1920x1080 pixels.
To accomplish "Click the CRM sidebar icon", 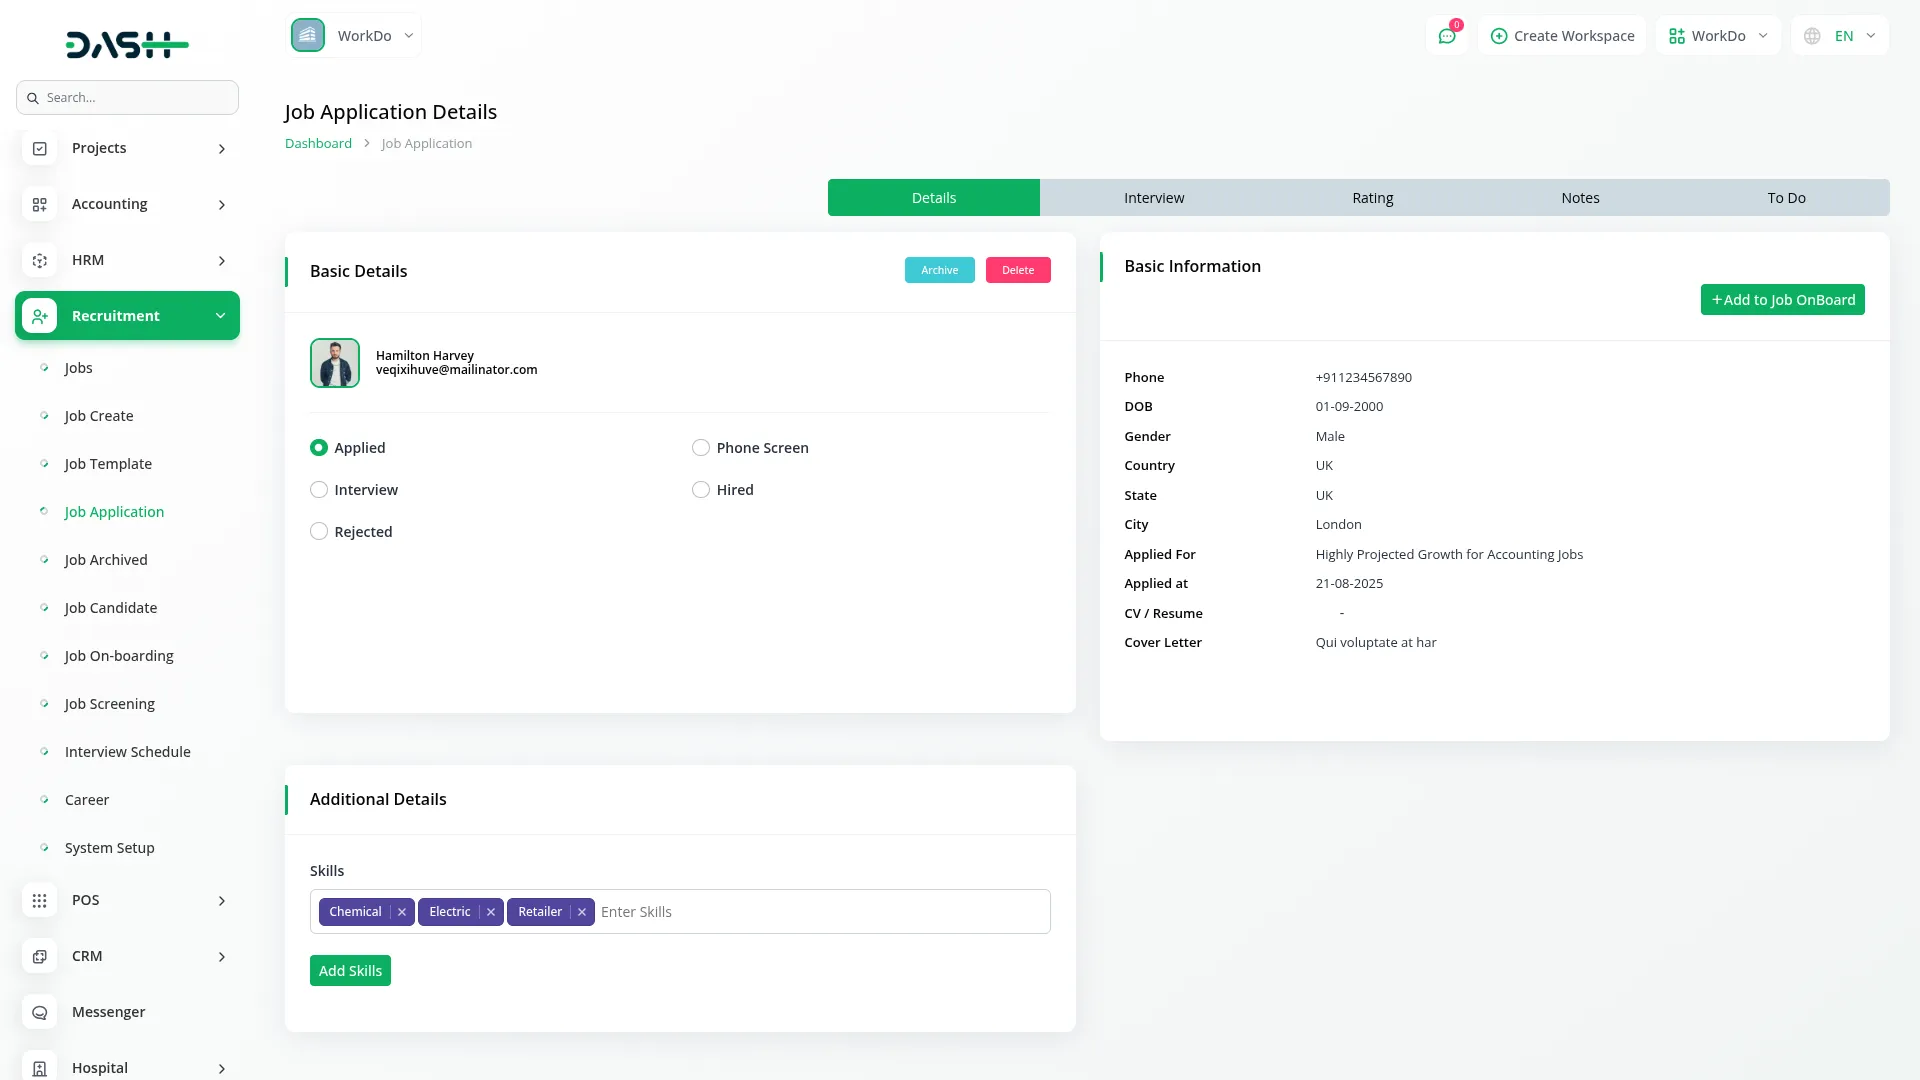I will click(39, 956).
